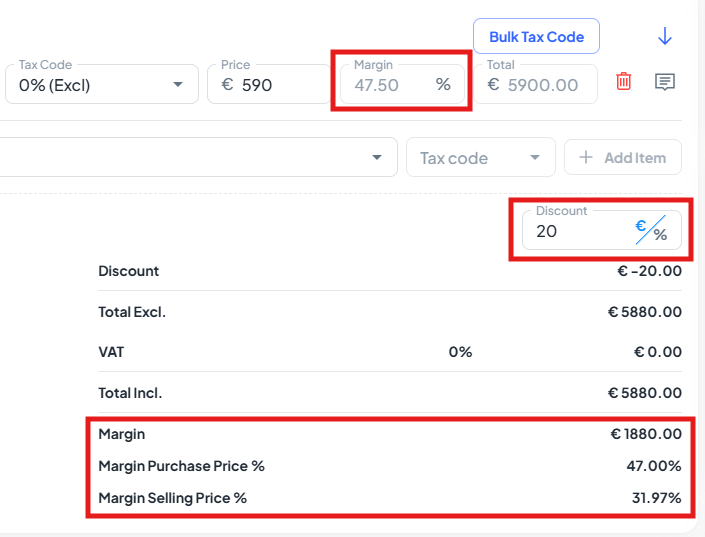Click the percent symbol in Margin field
The image size is (705, 537).
coord(443,84)
